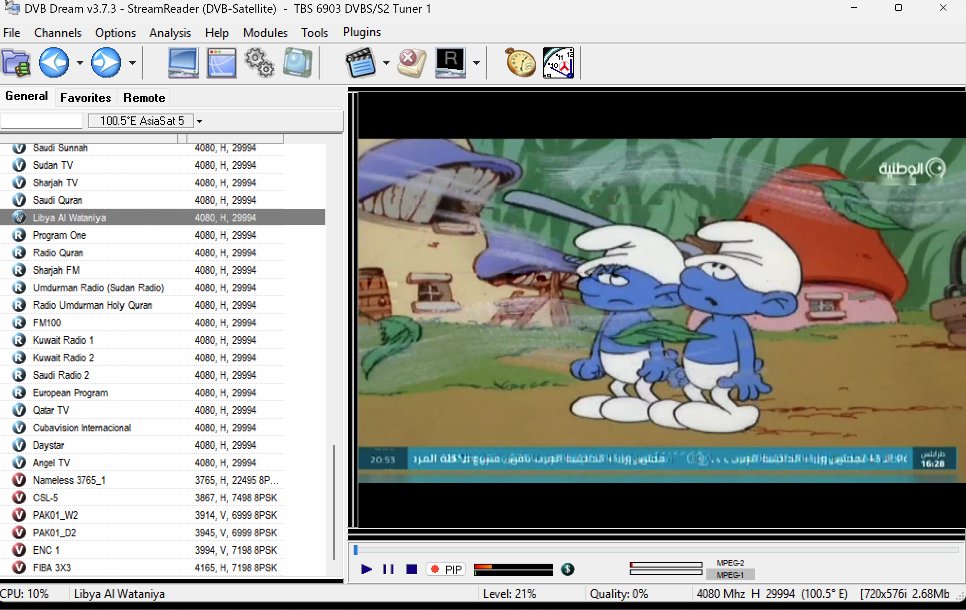Start playback with the play button
The width and height of the screenshot is (966, 610).
[x=367, y=569]
